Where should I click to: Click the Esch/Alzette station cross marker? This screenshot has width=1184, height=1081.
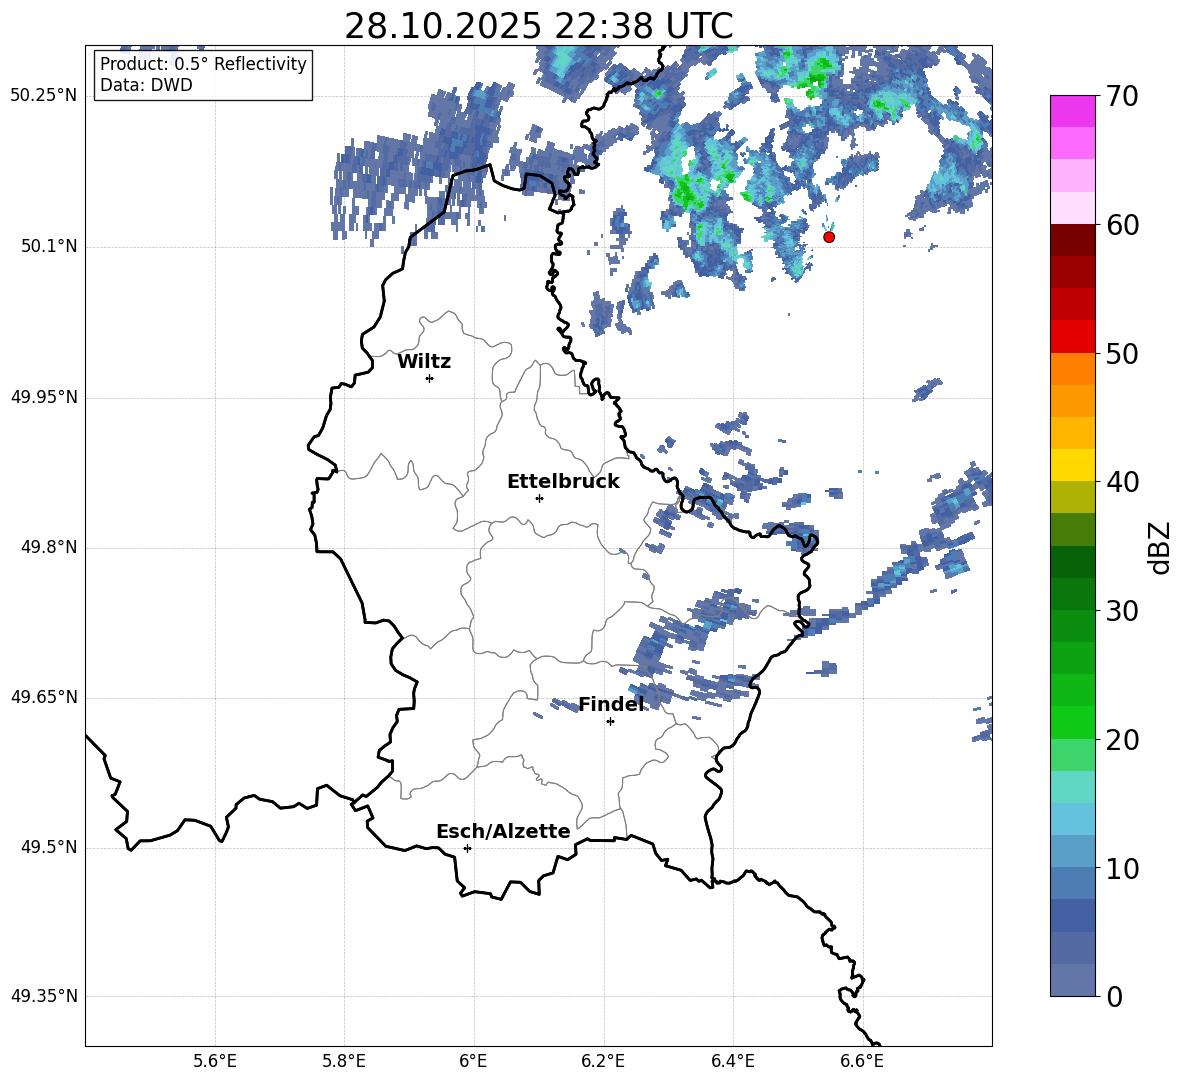pyautogui.click(x=467, y=848)
